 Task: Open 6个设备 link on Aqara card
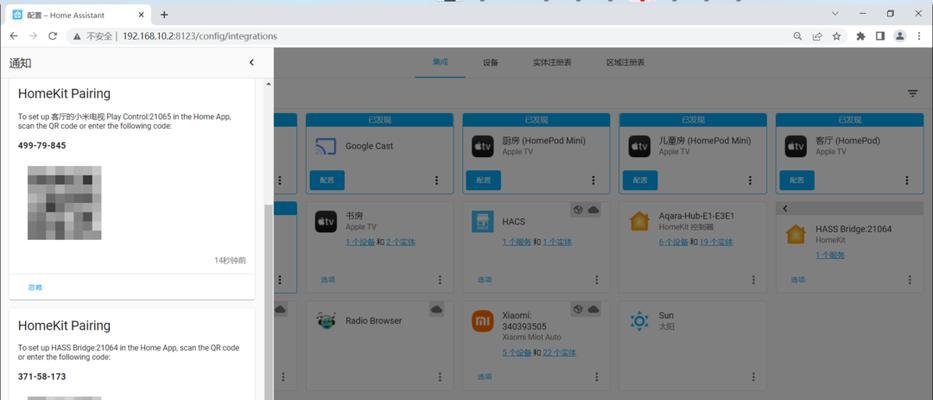(x=674, y=242)
